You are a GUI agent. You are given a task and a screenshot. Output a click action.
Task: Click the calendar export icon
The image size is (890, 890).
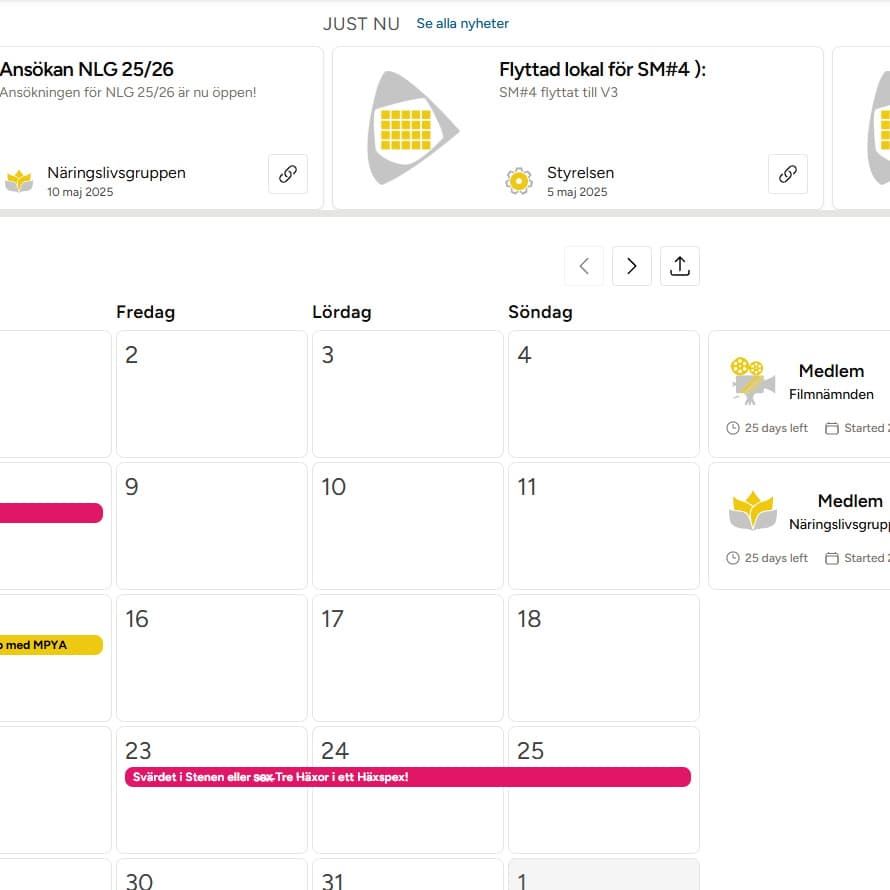(x=680, y=266)
